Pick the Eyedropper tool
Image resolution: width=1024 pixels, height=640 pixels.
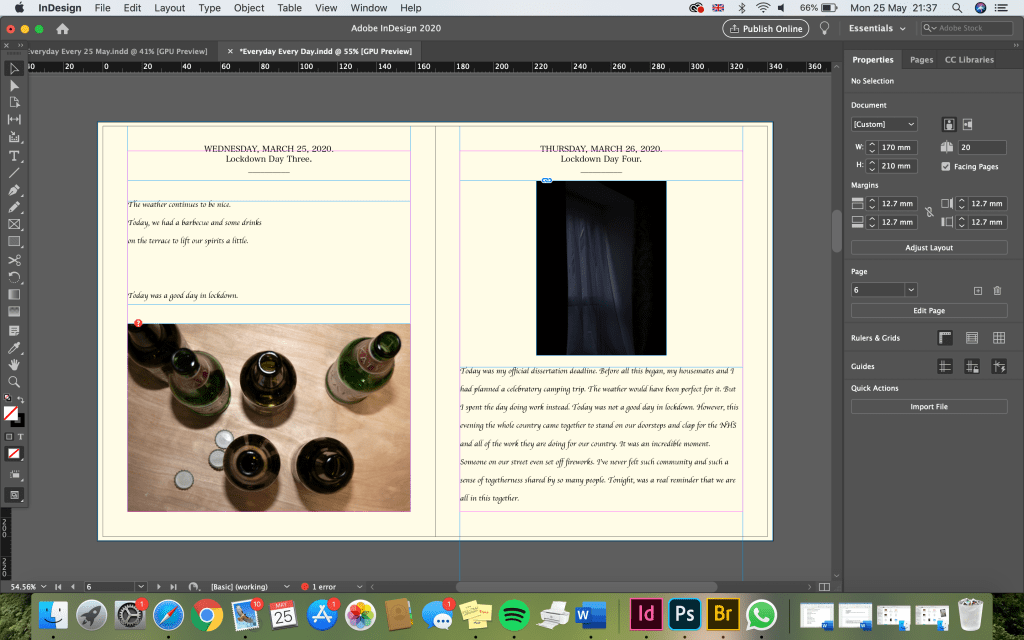(14, 346)
